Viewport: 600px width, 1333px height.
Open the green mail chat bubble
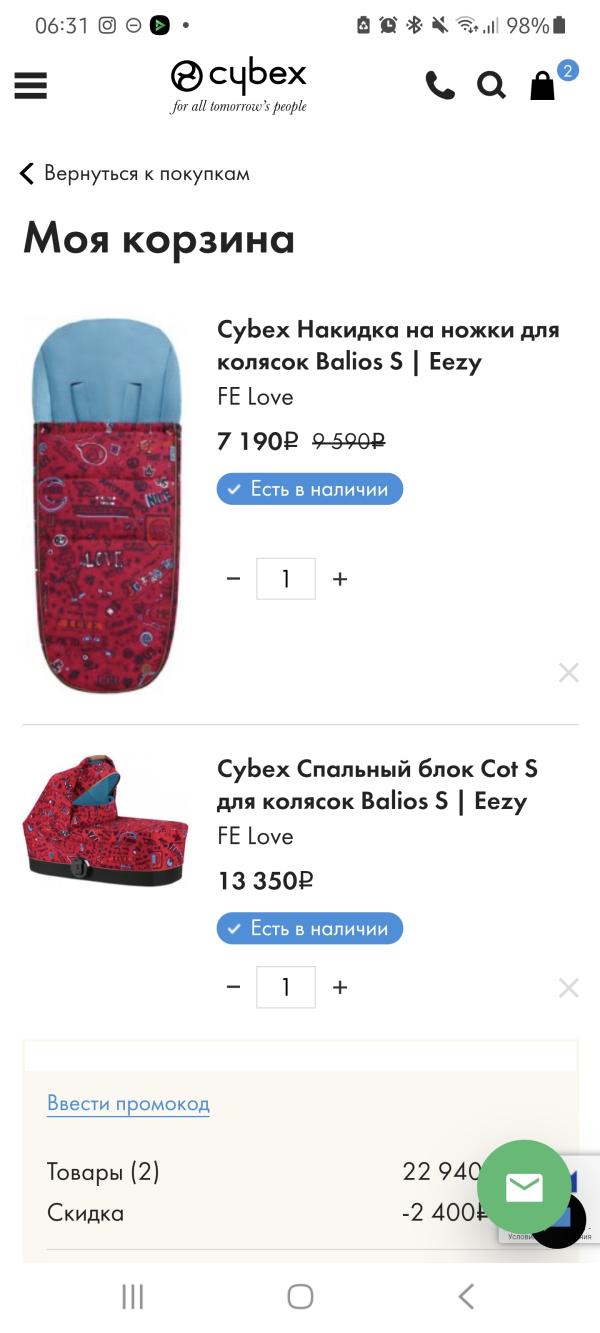coord(524,1187)
